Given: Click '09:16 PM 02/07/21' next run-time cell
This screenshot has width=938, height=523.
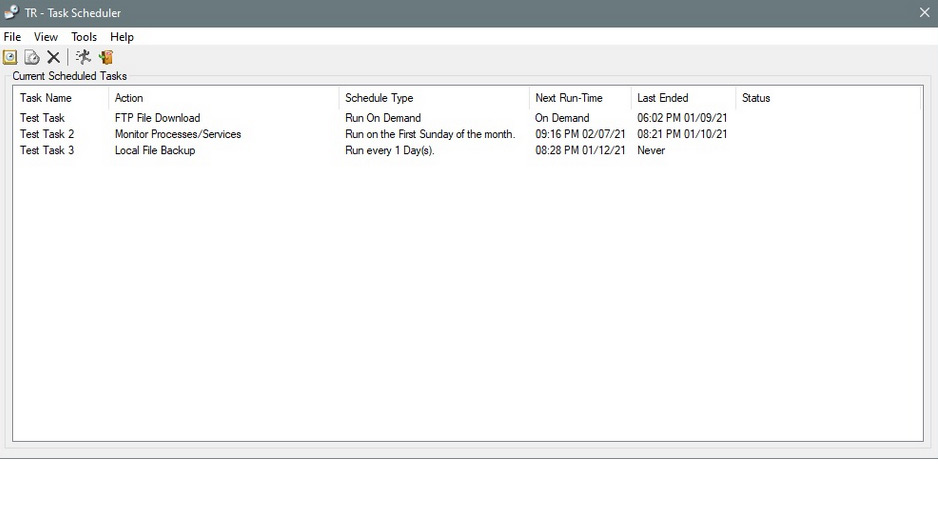Looking at the screenshot, I should (580, 134).
